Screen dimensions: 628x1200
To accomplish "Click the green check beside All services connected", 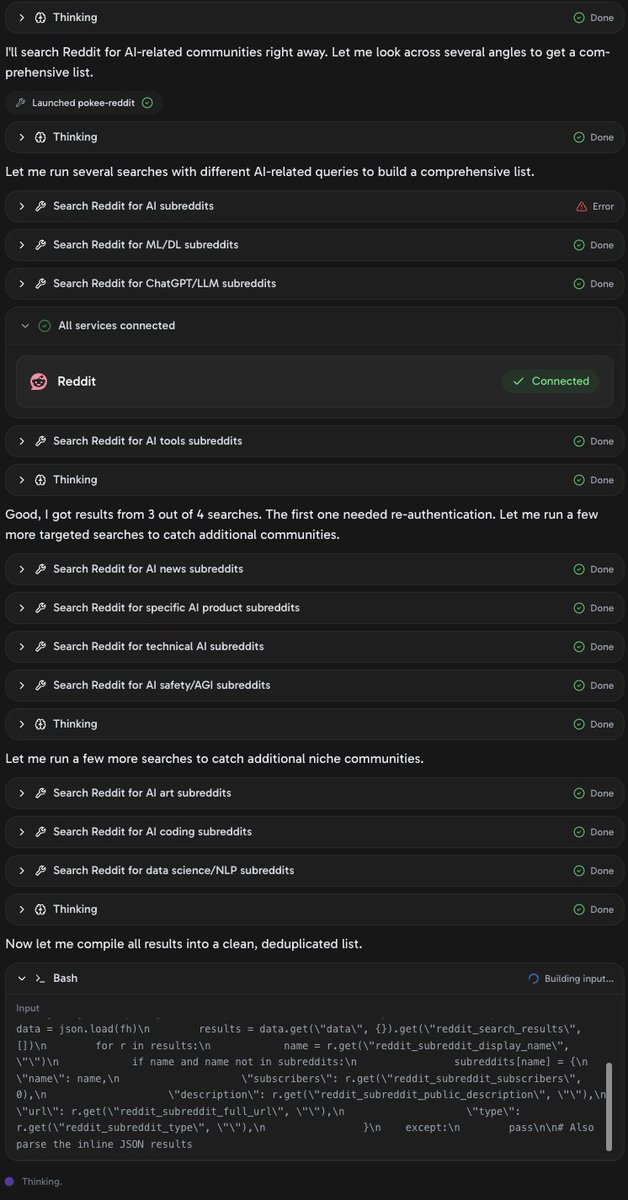I will (x=44, y=326).
